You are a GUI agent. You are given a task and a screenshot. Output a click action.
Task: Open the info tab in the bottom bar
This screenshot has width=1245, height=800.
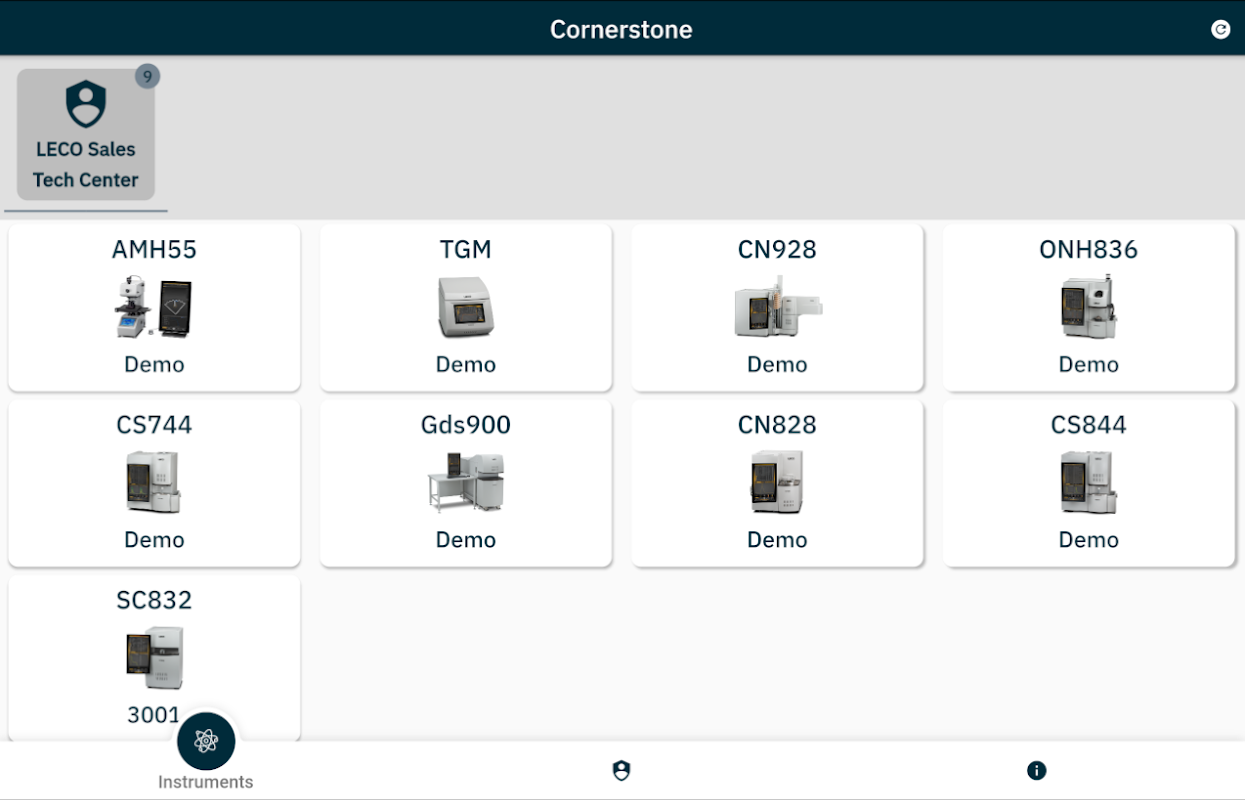tap(1037, 771)
